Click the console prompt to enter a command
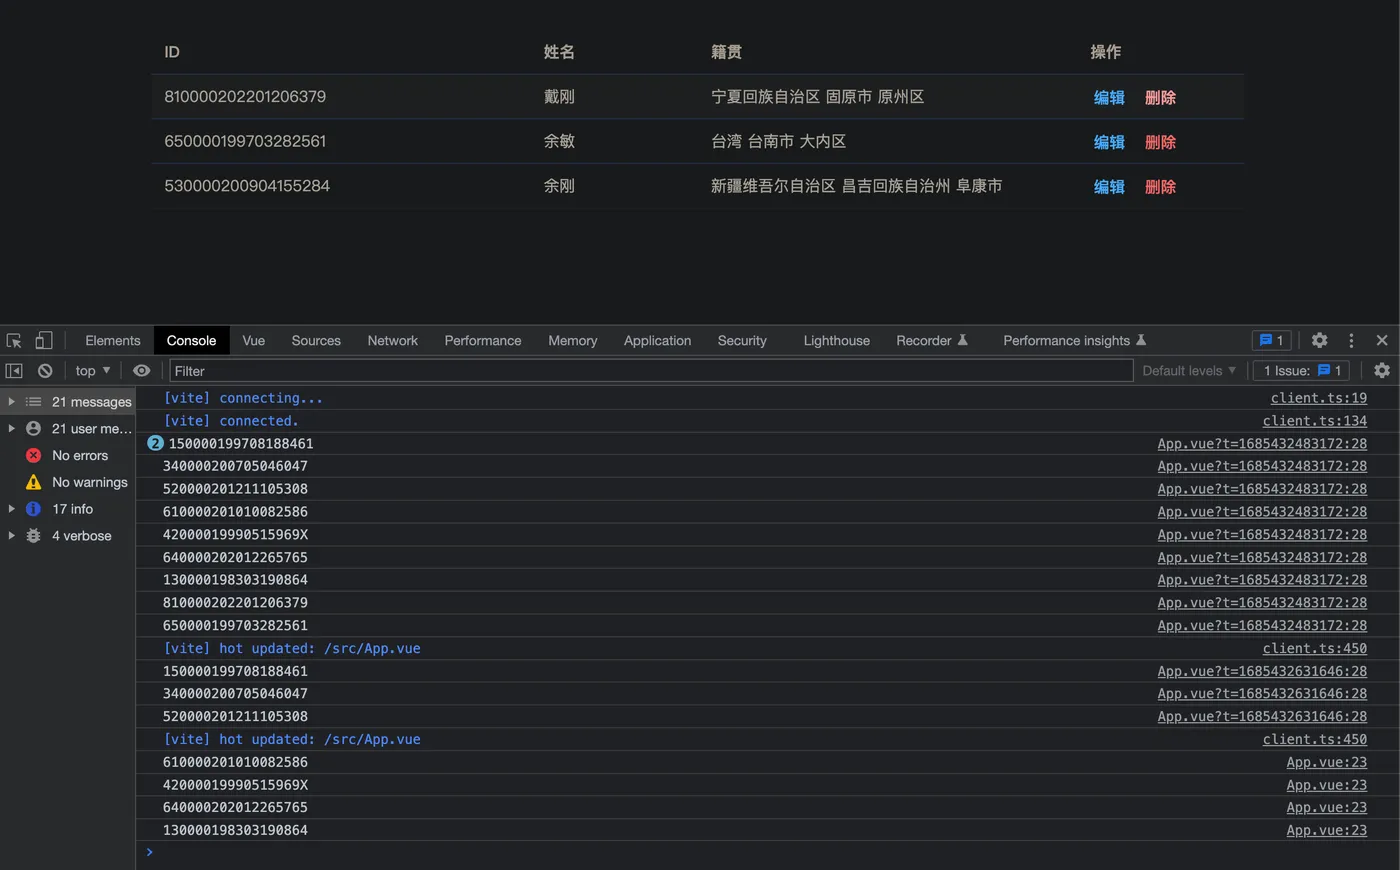This screenshot has height=870, width=1400. point(400,852)
